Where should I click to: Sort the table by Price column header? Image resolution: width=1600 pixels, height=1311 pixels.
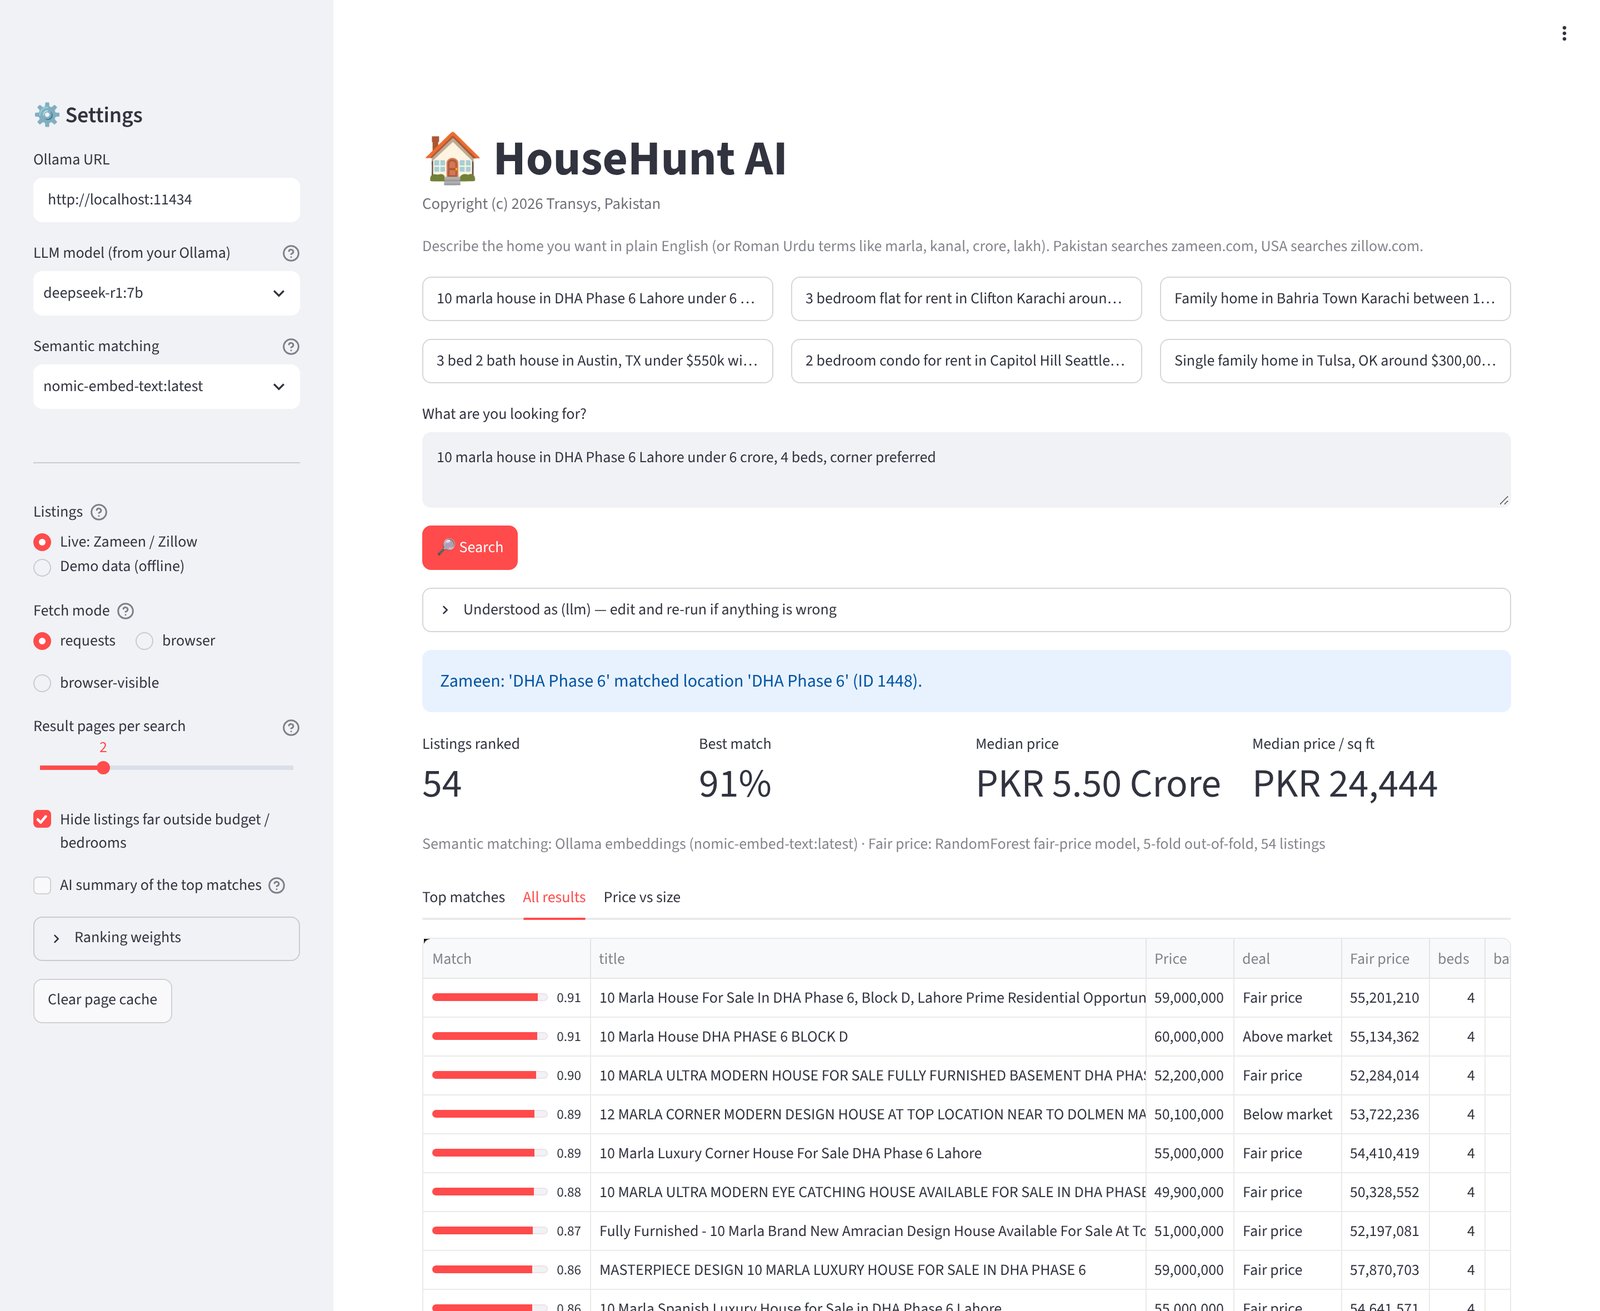pyautogui.click(x=1189, y=959)
